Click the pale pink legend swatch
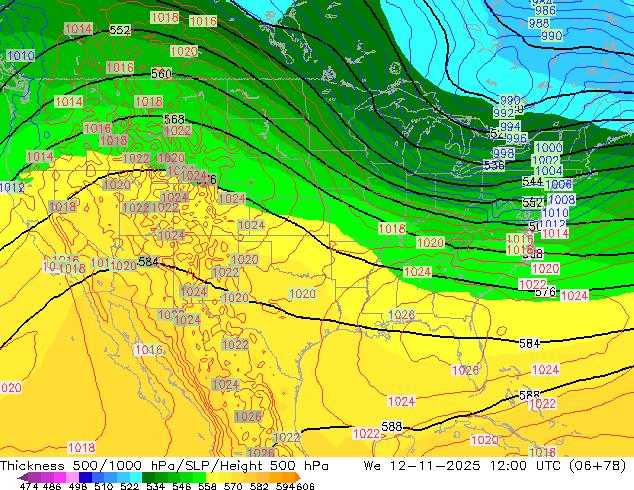The width and height of the screenshot is (634, 490). point(72,477)
